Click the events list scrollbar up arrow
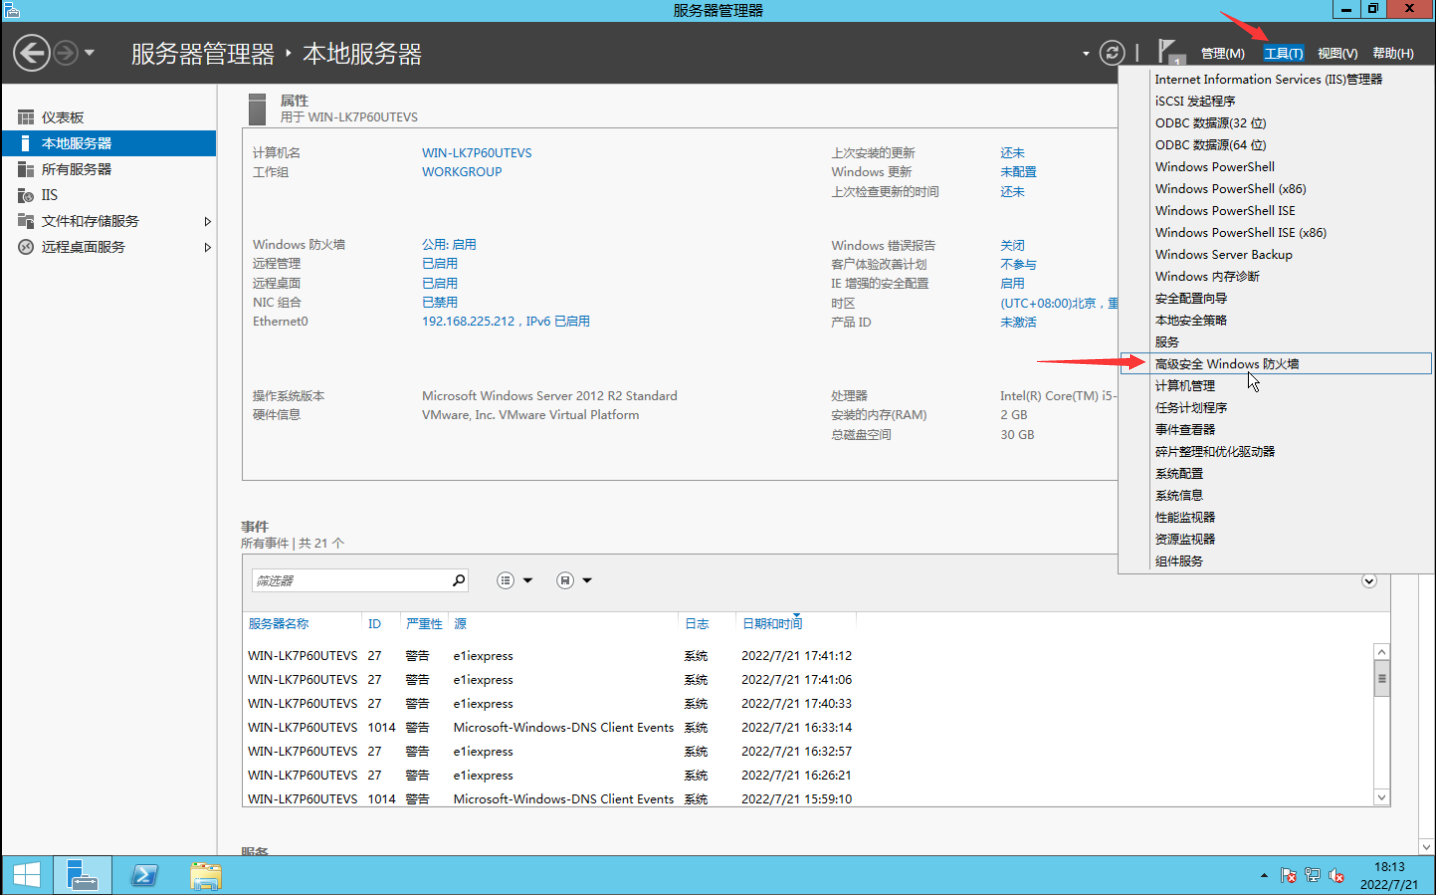Viewport: 1436px width, 895px height. [x=1382, y=652]
